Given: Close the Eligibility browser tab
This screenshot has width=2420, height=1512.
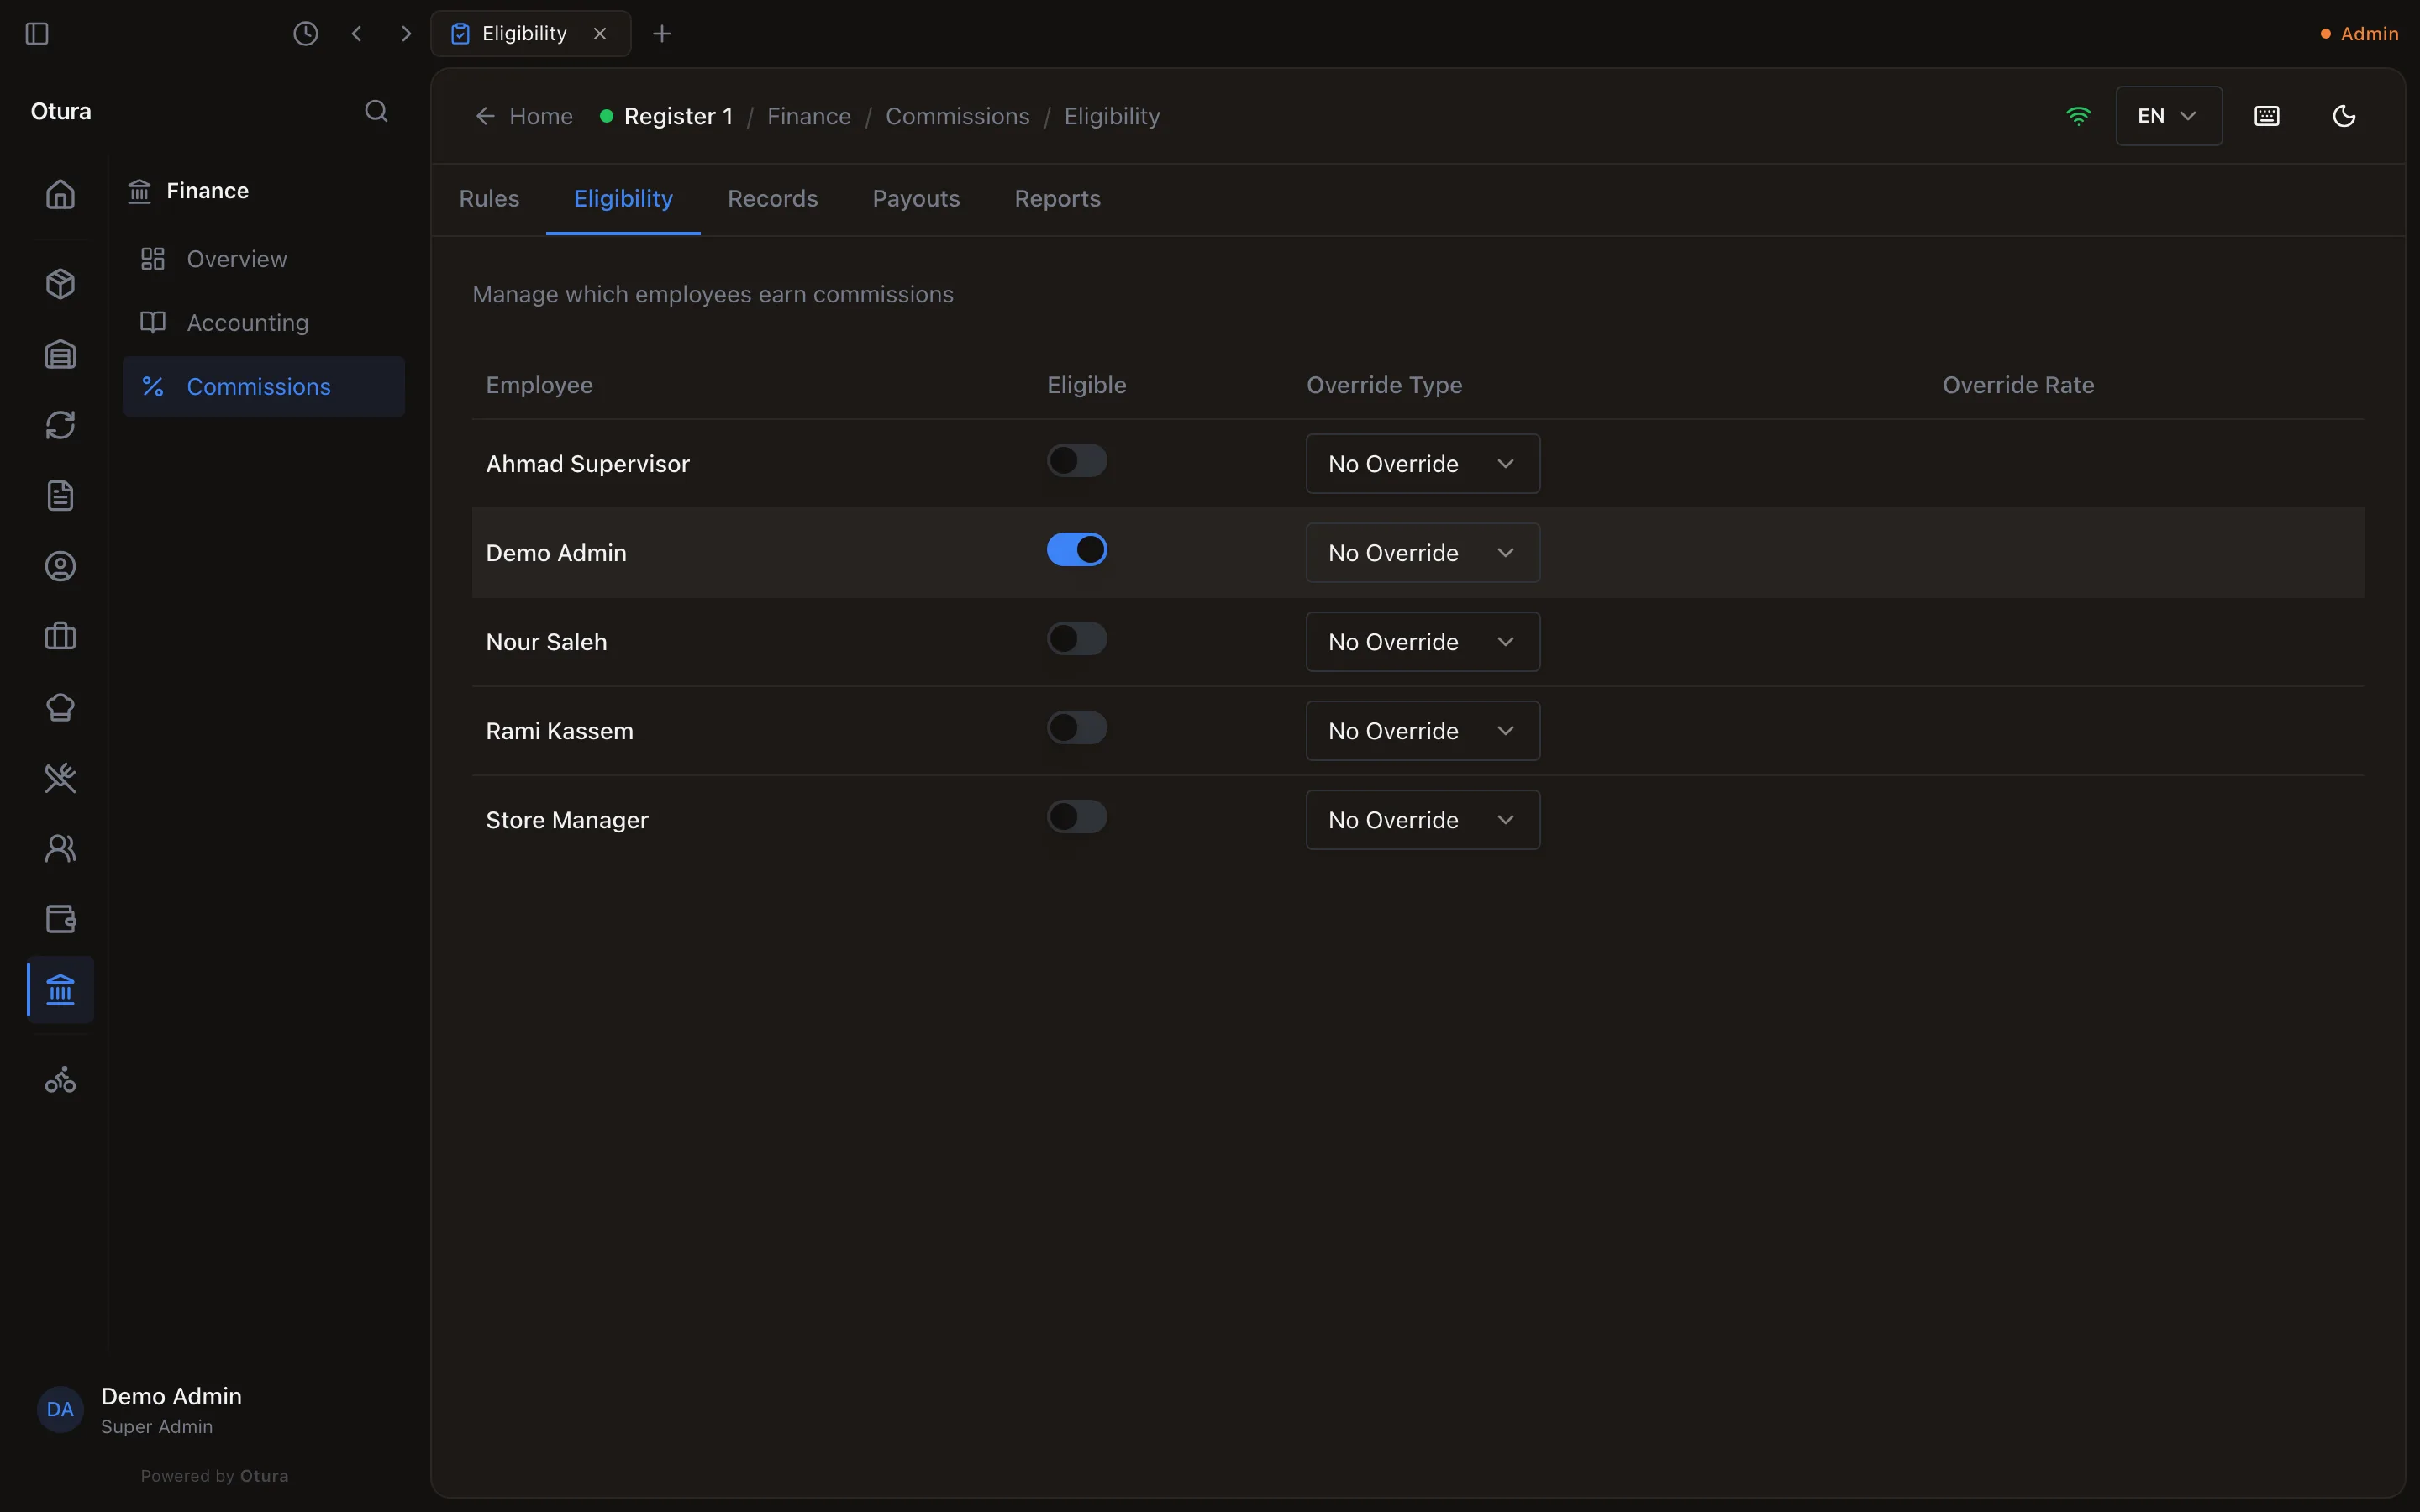Looking at the screenshot, I should click(600, 34).
